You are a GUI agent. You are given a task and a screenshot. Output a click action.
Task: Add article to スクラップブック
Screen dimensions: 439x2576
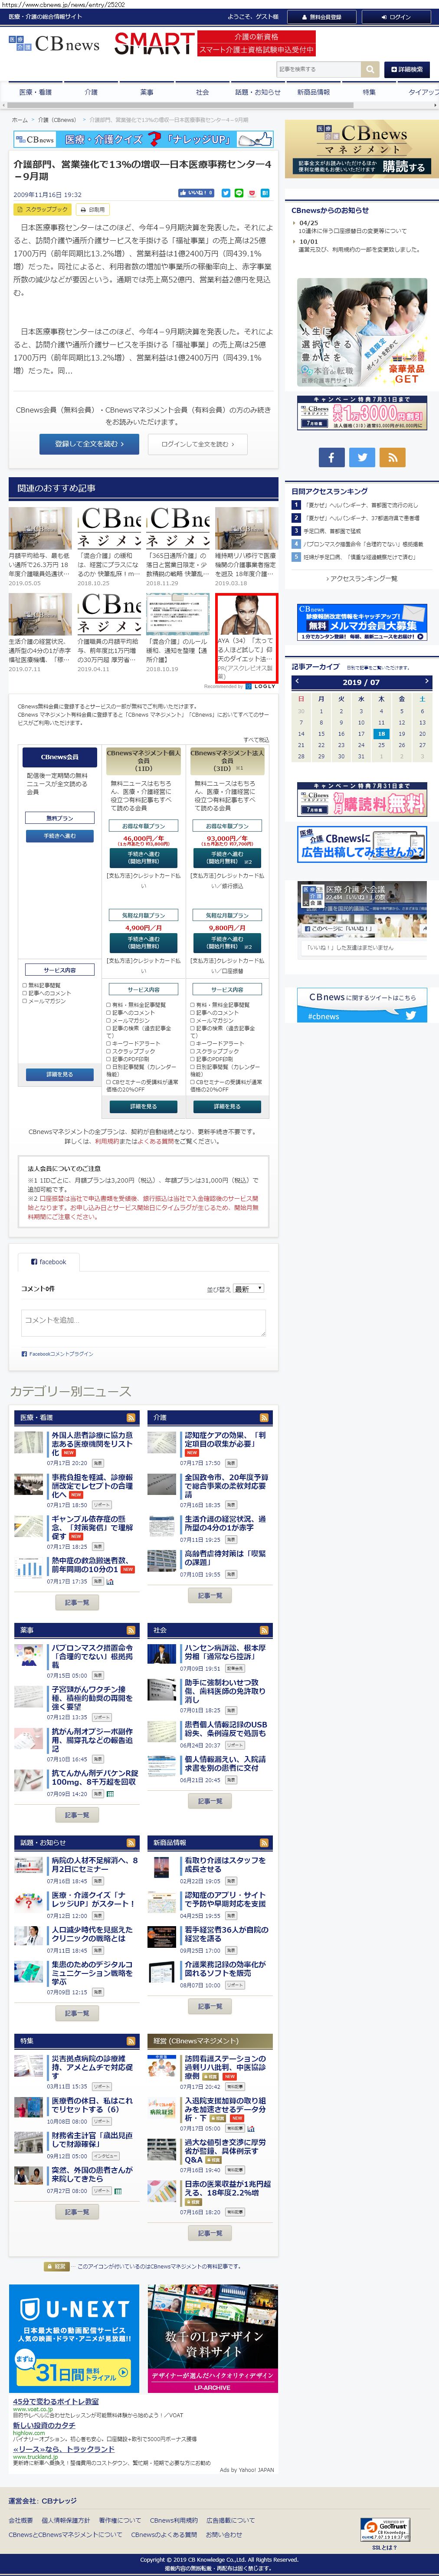[42, 210]
